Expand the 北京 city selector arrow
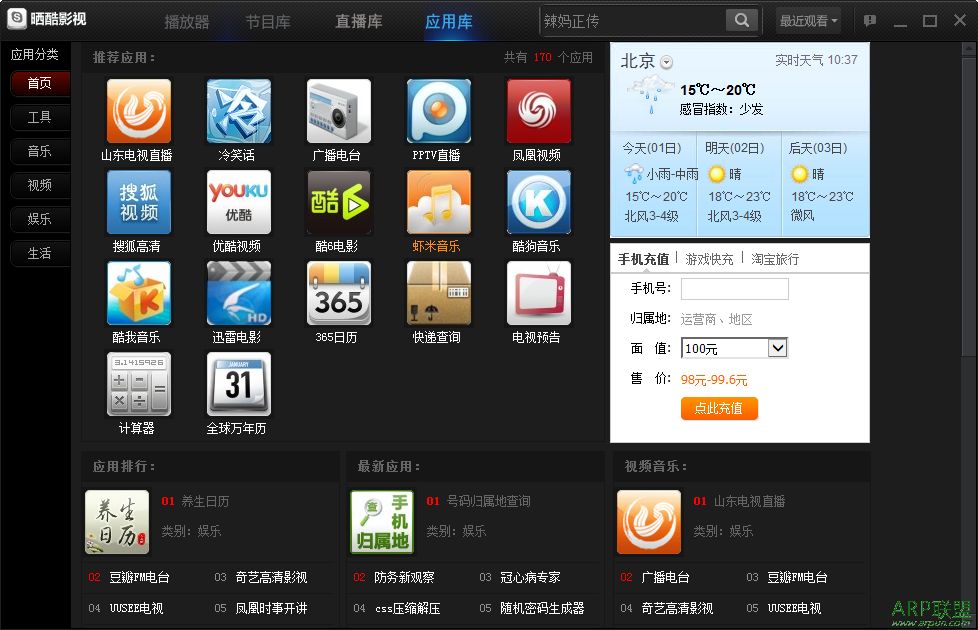The height and width of the screenshot is (630, 978). click(667, 62)
